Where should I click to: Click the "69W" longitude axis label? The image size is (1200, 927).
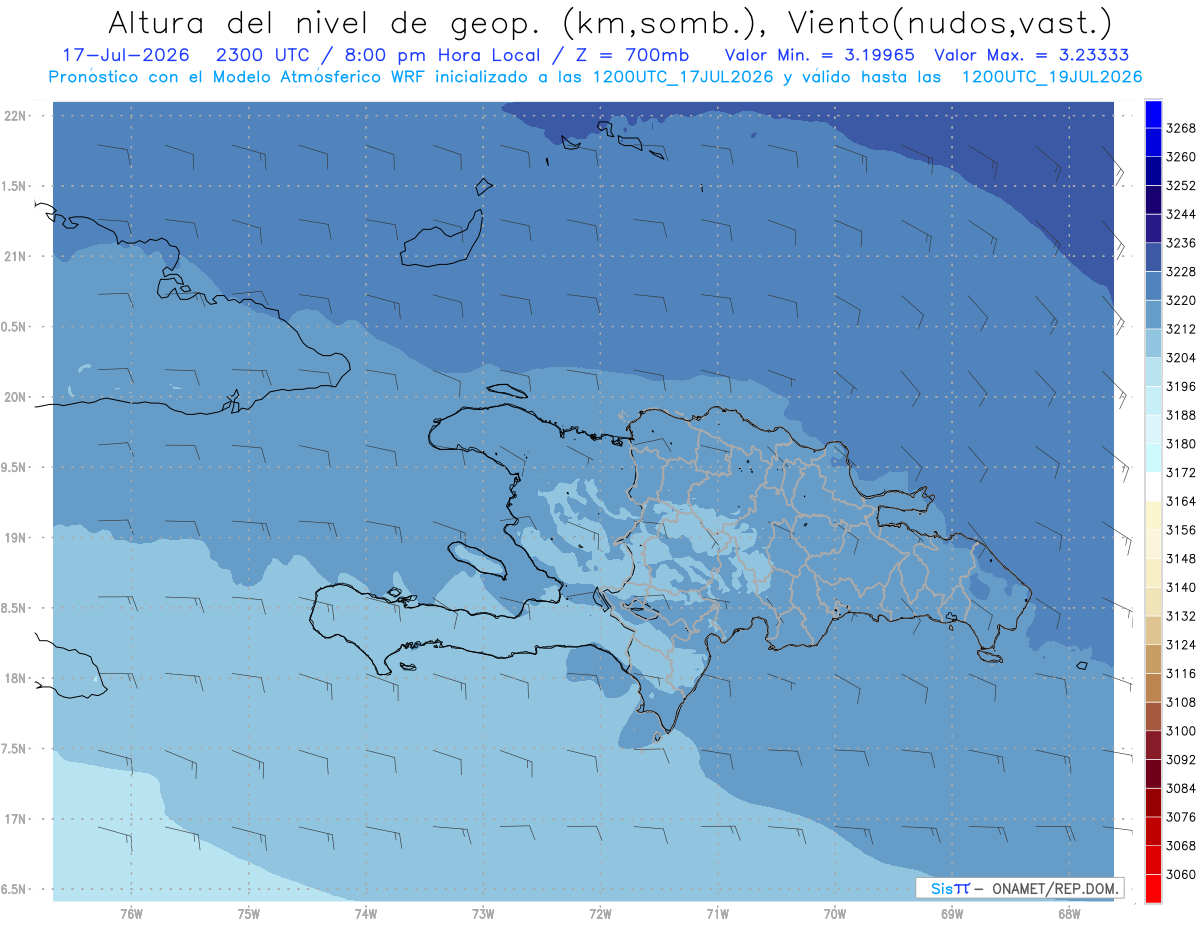click(952, 914)
